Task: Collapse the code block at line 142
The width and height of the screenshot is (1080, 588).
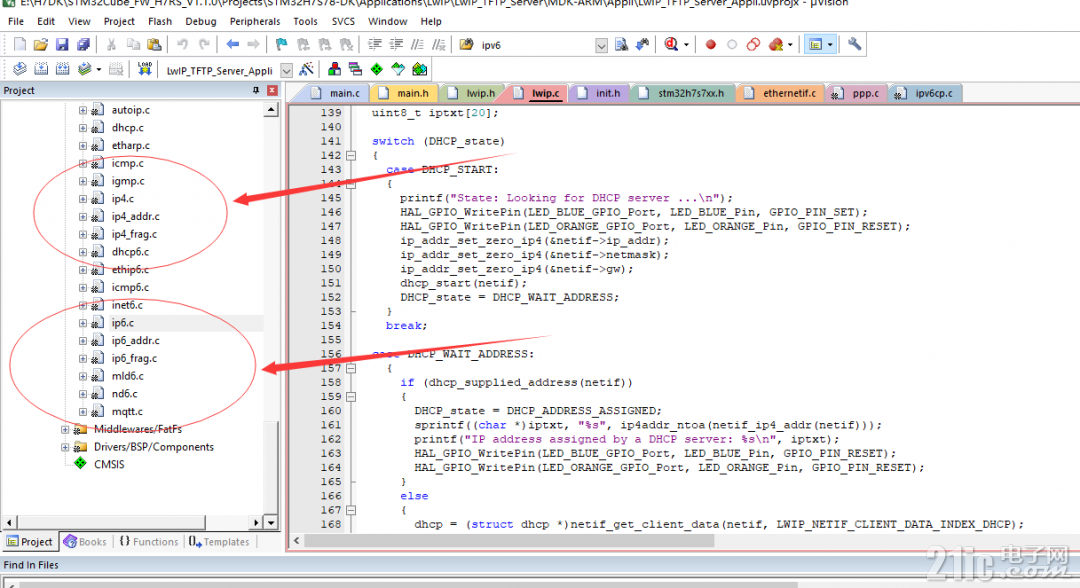Action: [351, 156]
